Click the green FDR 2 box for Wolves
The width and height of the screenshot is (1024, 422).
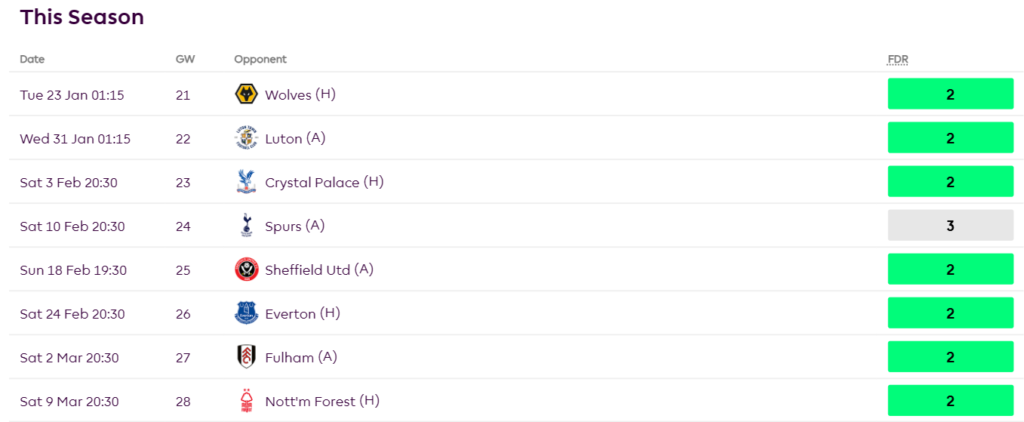950,94
